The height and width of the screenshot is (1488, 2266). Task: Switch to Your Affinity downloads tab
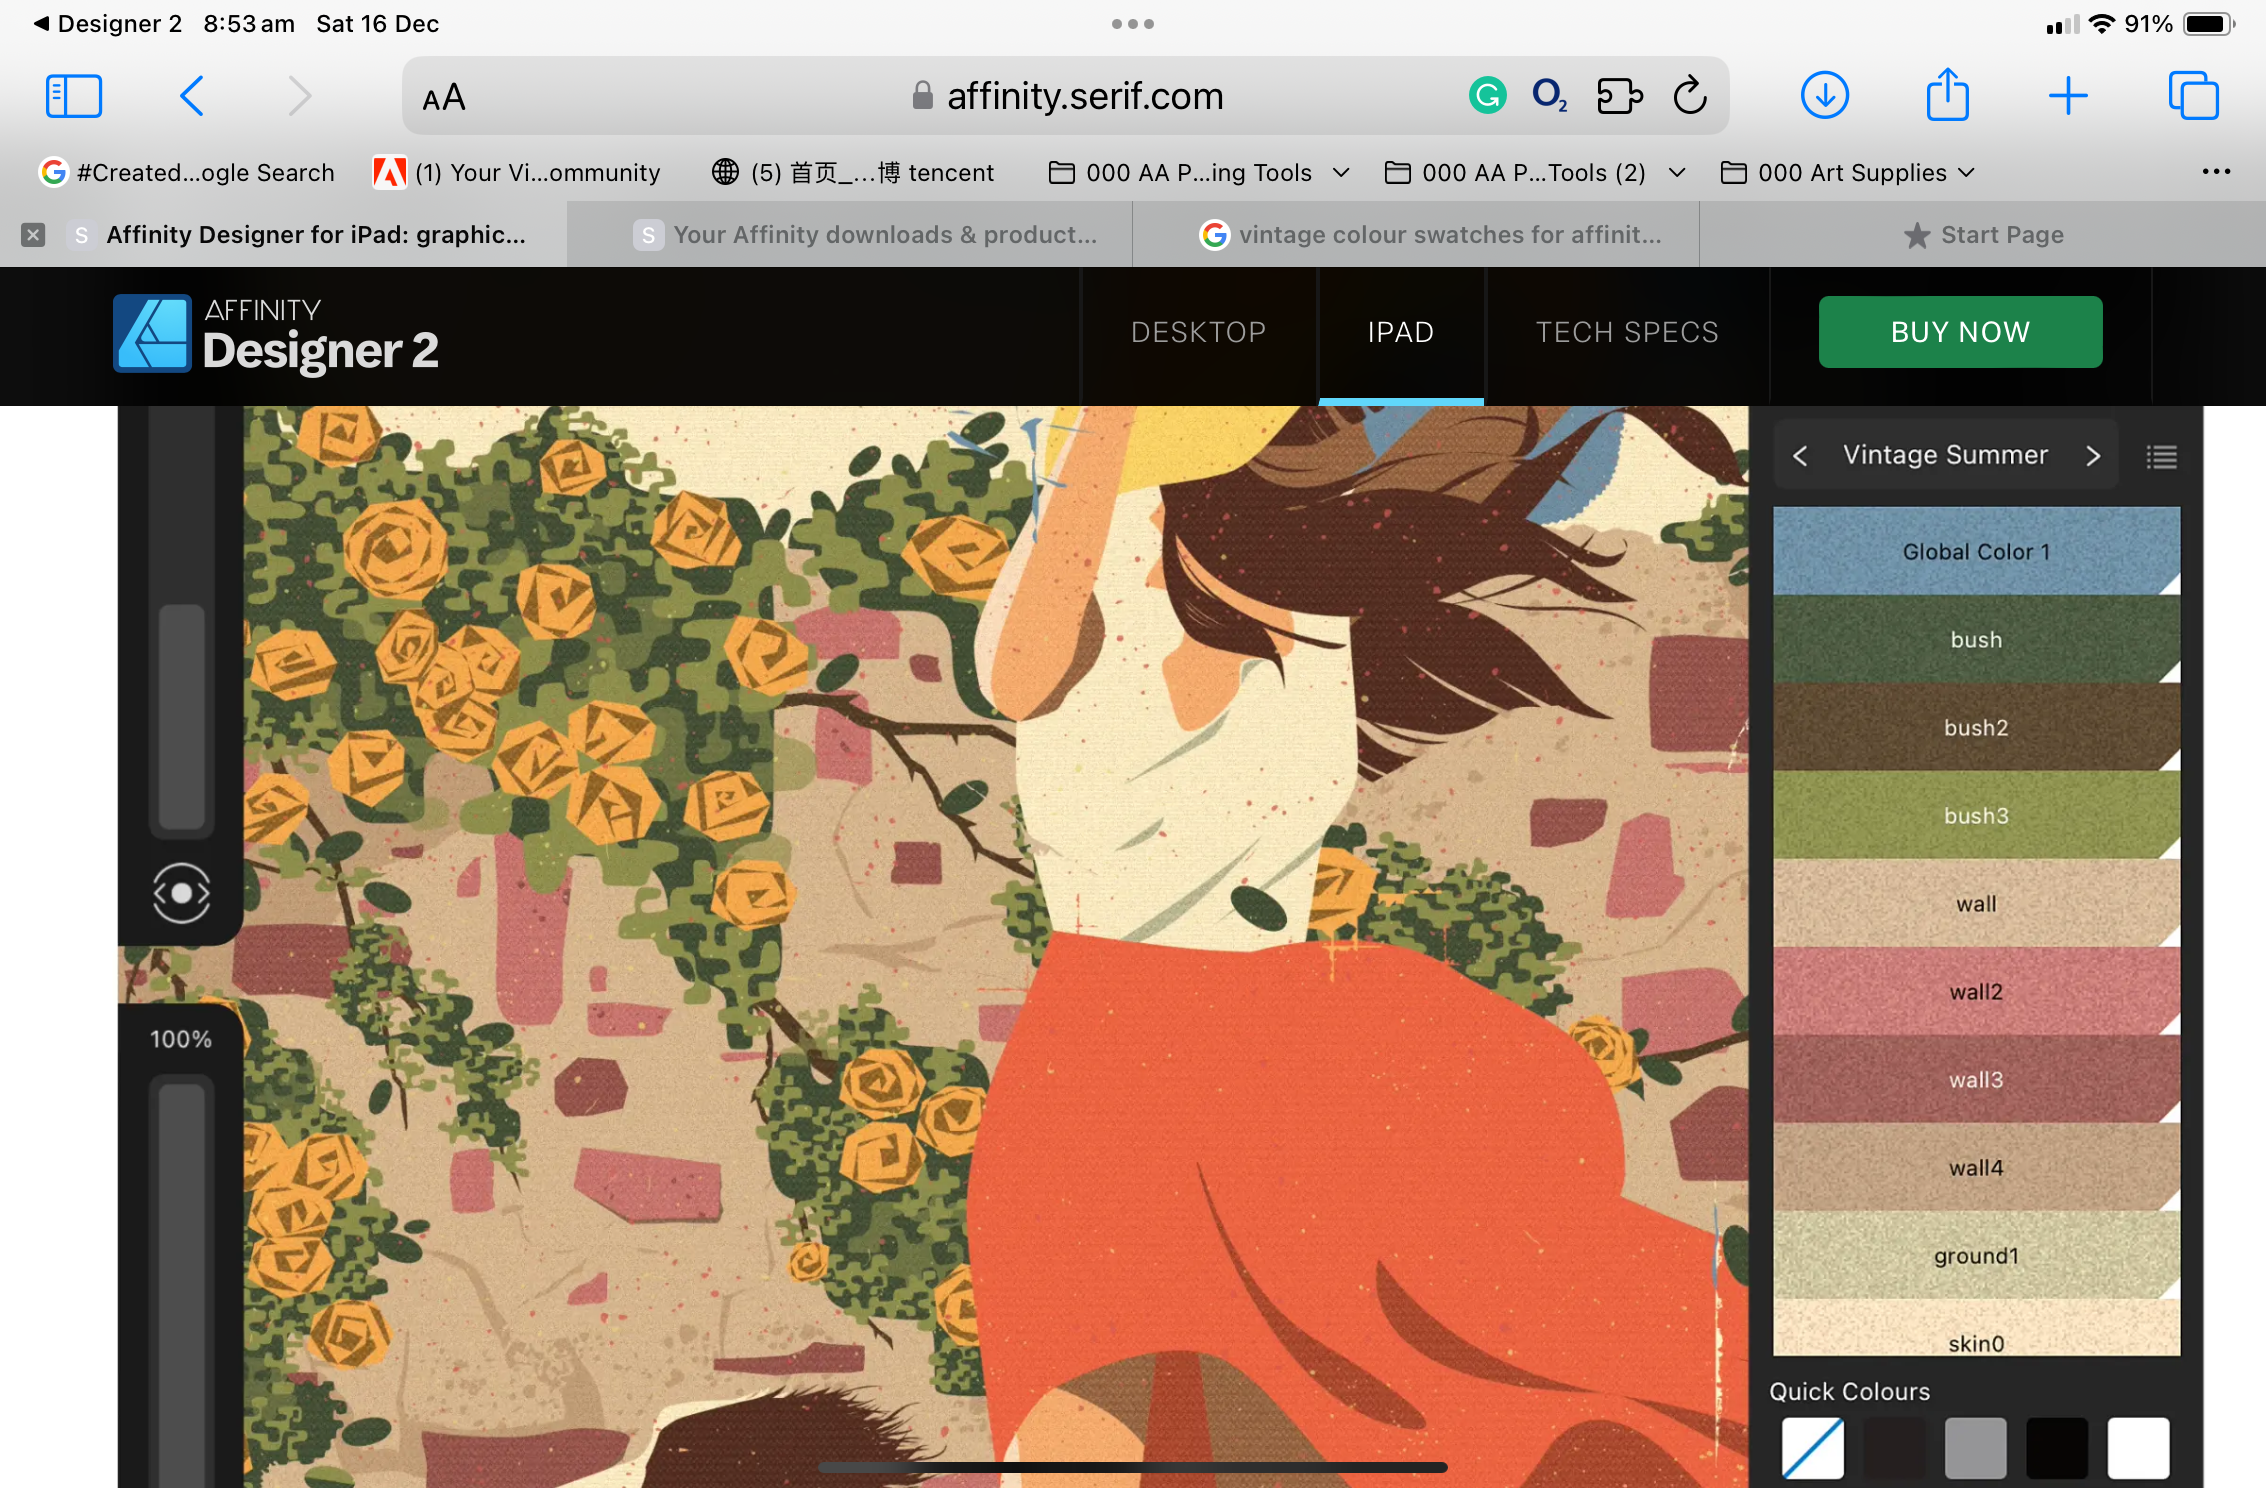coord(850,235)
